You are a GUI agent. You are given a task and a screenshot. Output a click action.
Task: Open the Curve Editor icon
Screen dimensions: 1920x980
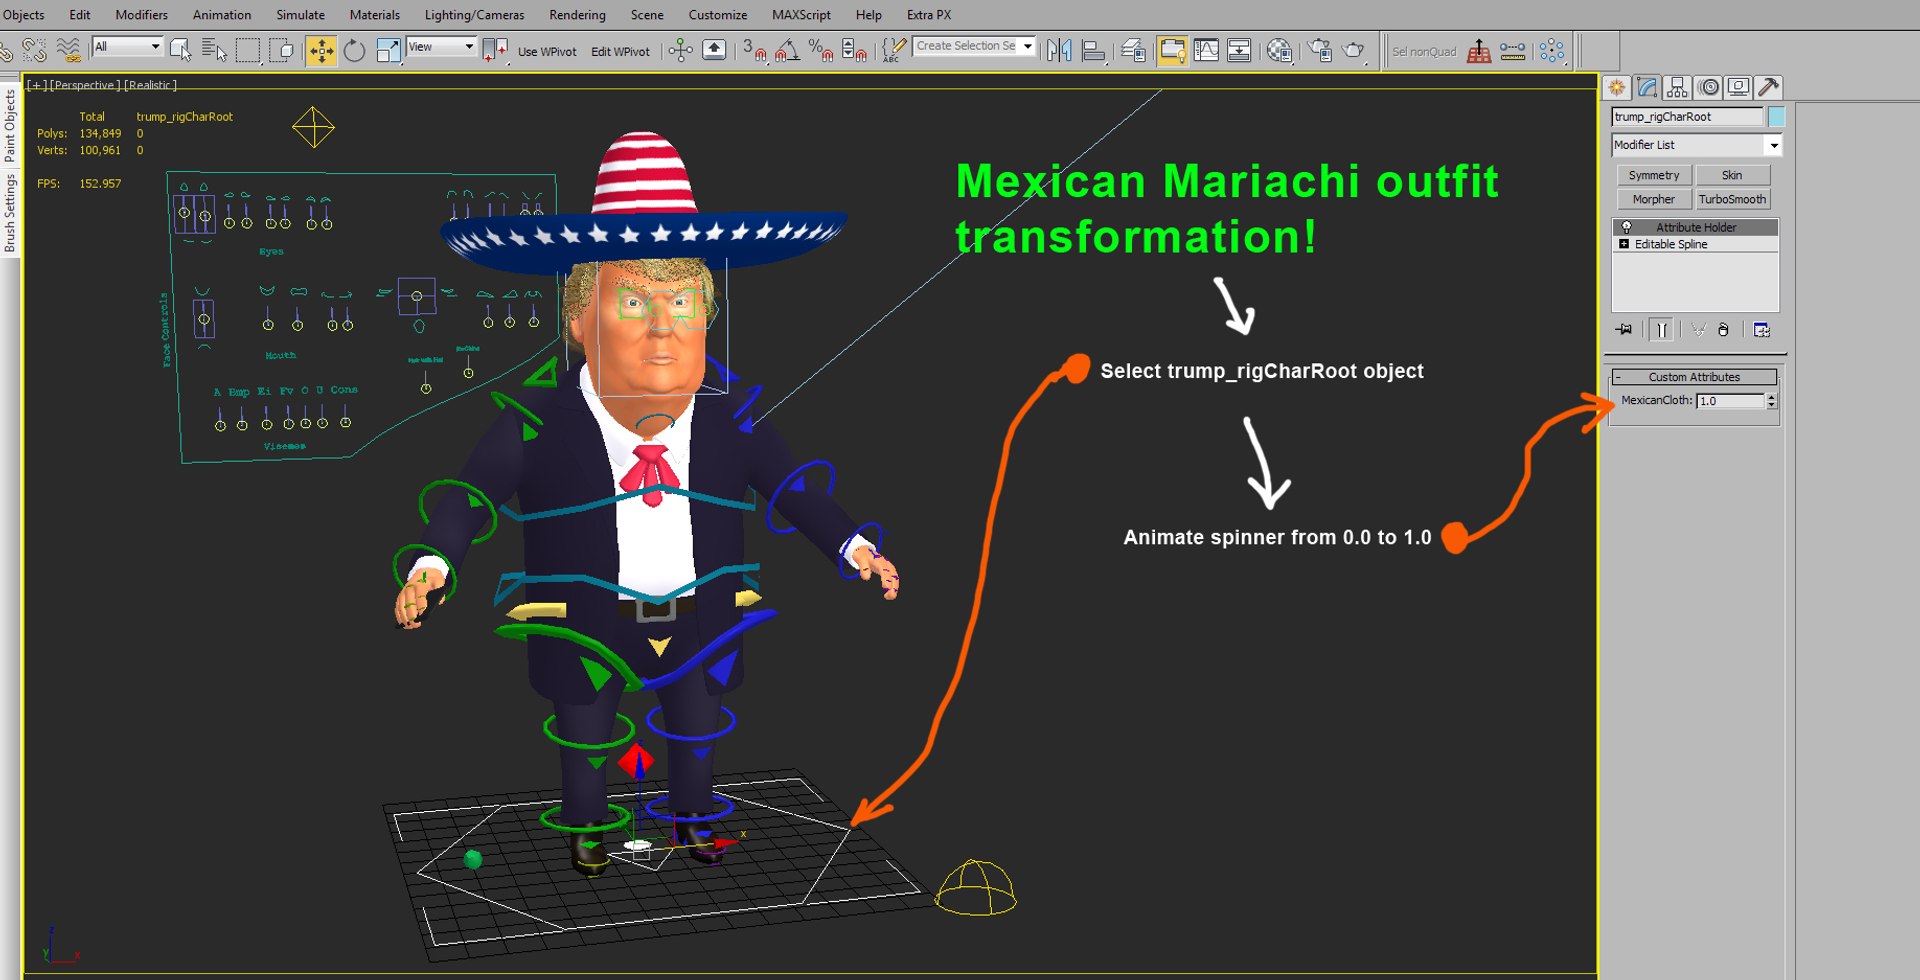click(1206, 50)
